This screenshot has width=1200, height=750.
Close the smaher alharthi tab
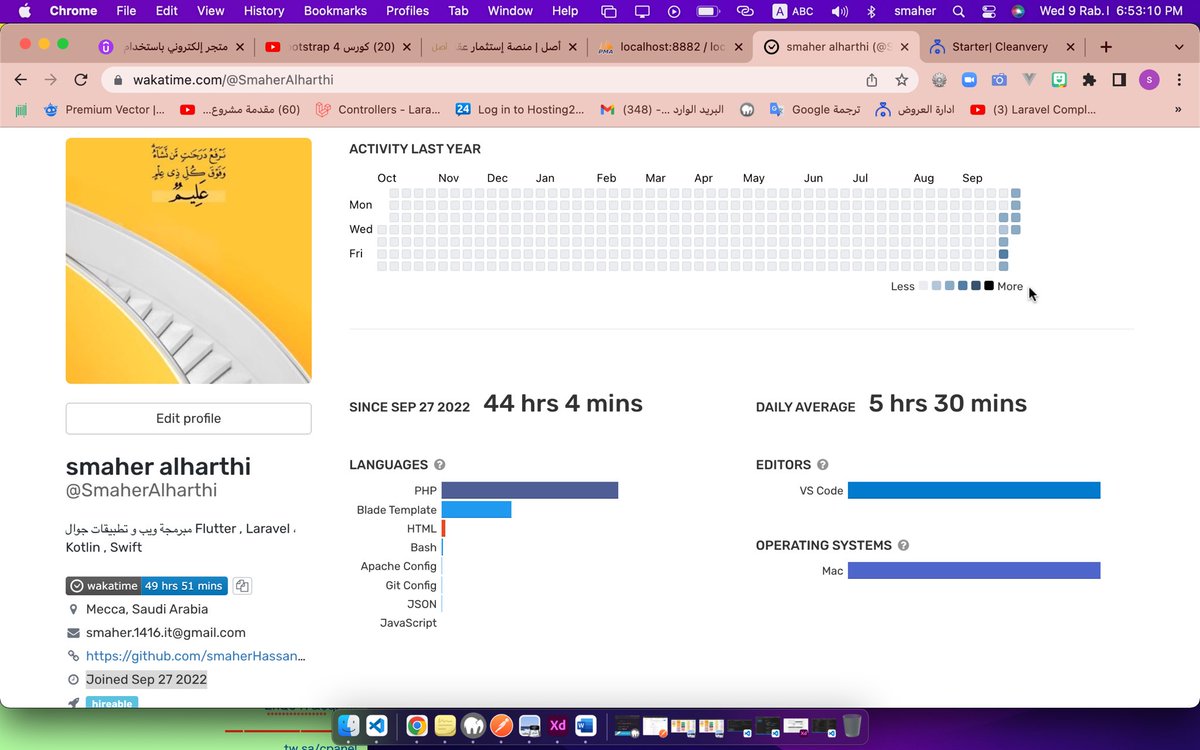[902, 47]
